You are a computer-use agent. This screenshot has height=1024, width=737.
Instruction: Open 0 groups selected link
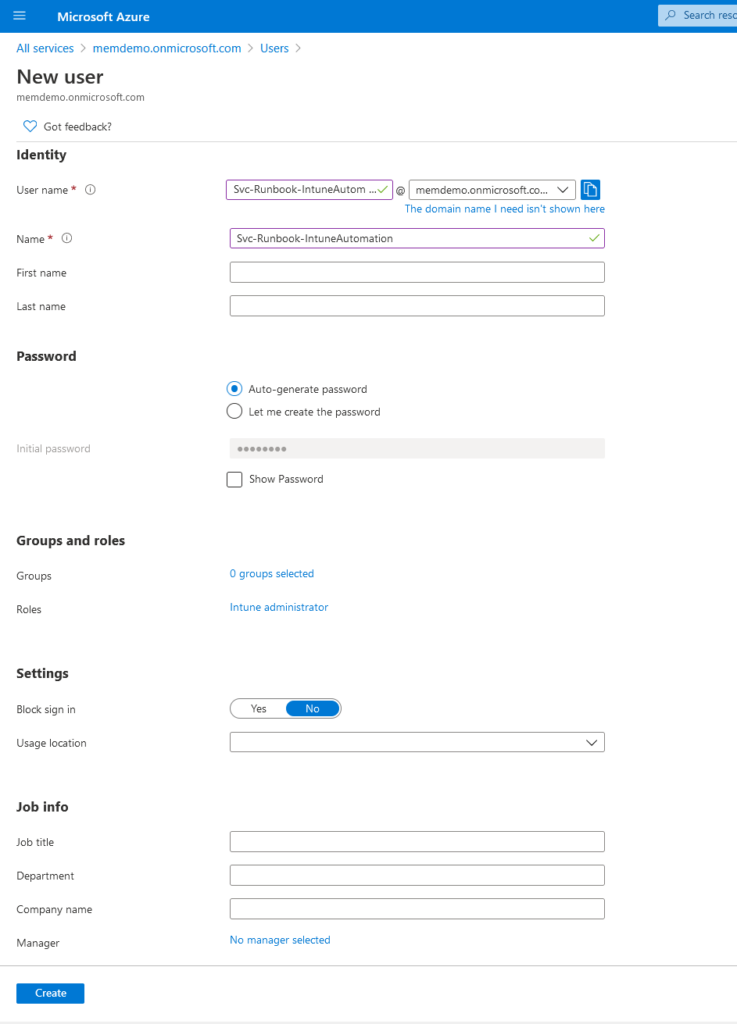click(272, 573)
